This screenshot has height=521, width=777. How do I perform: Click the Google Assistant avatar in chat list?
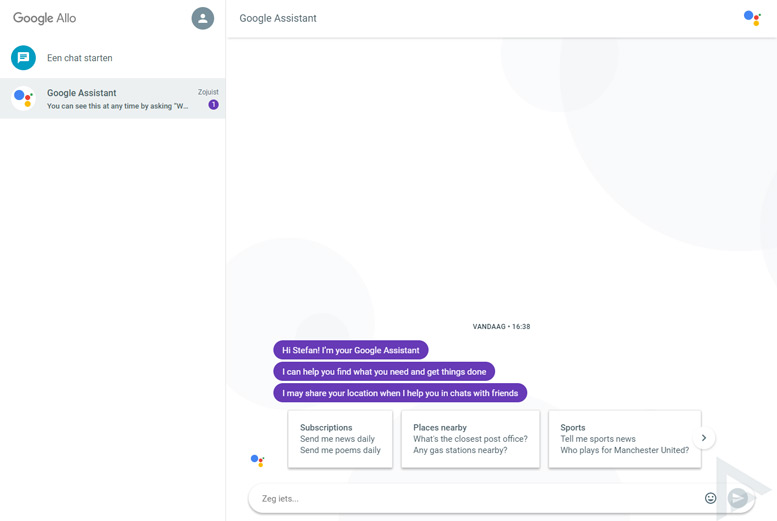click(23, 98)
